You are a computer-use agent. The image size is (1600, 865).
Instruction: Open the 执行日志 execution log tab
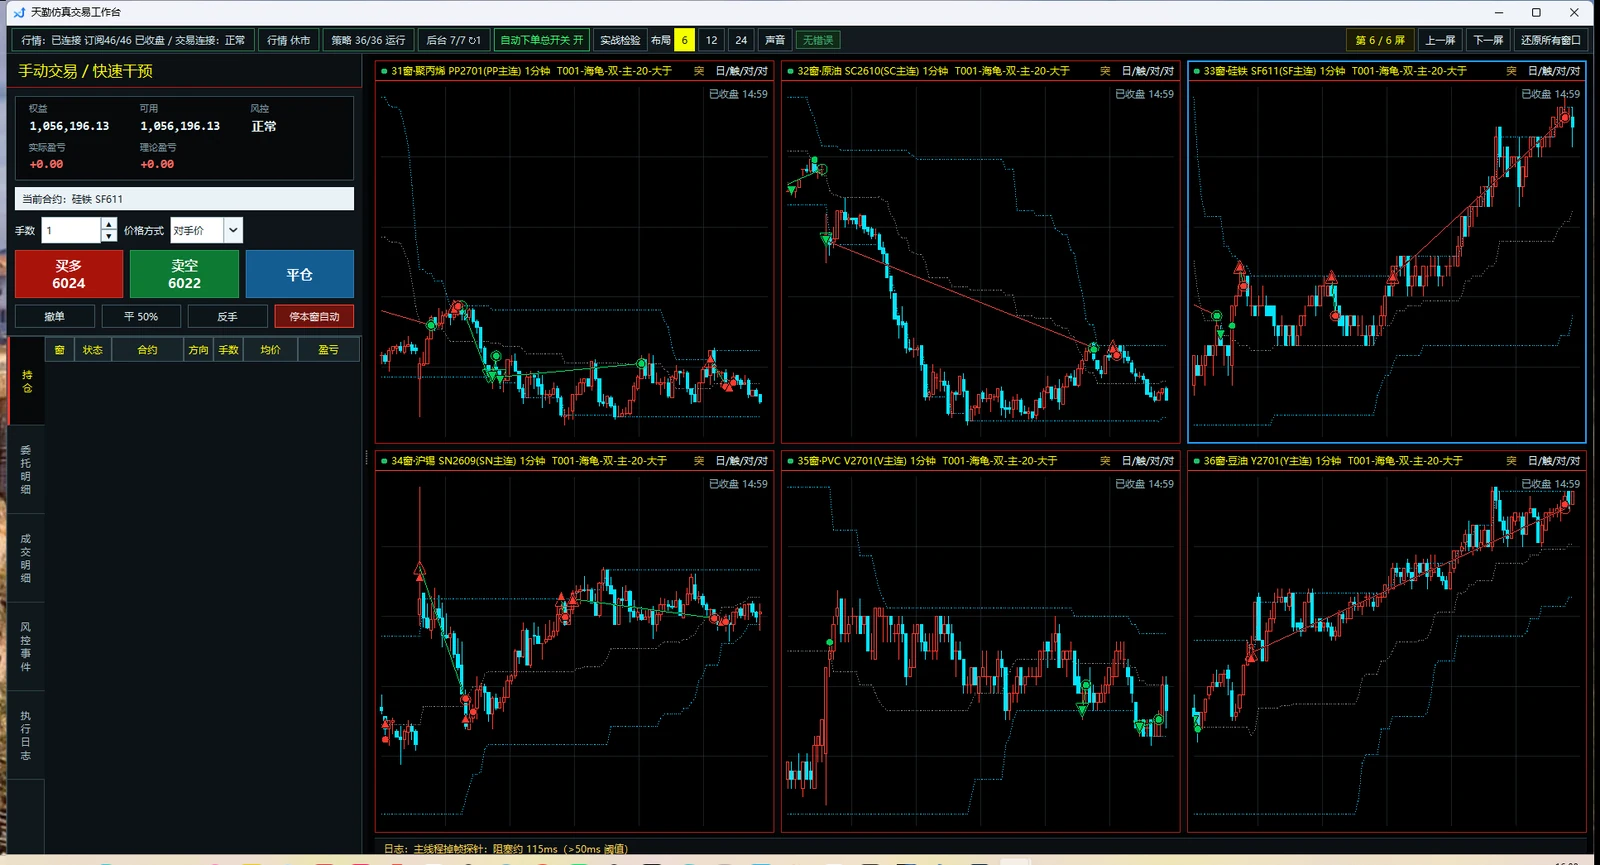click(x=26, y=735)
